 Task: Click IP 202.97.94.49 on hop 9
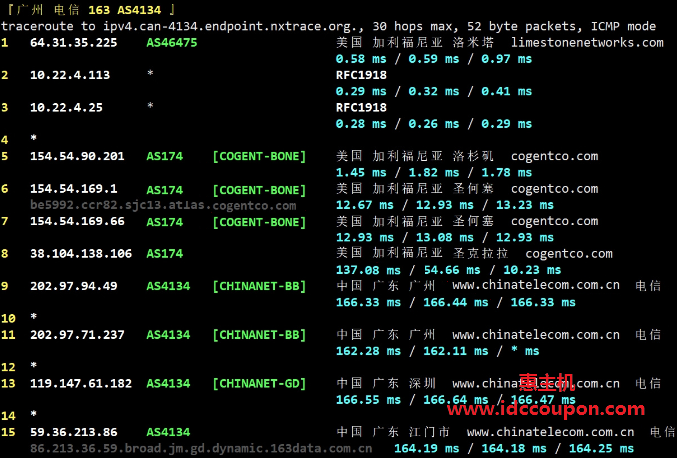73,286
